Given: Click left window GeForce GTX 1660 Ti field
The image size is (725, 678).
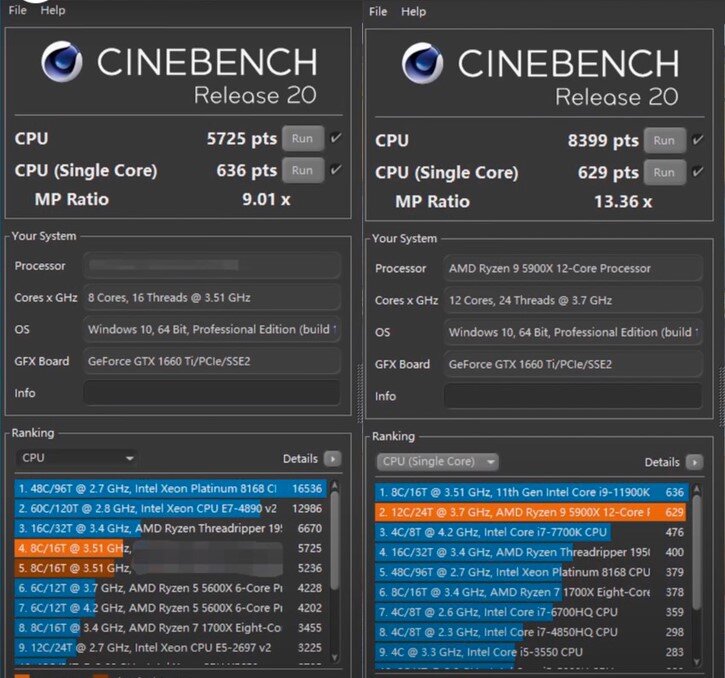Looking at the screenshot, I should [x=212, y=361].
